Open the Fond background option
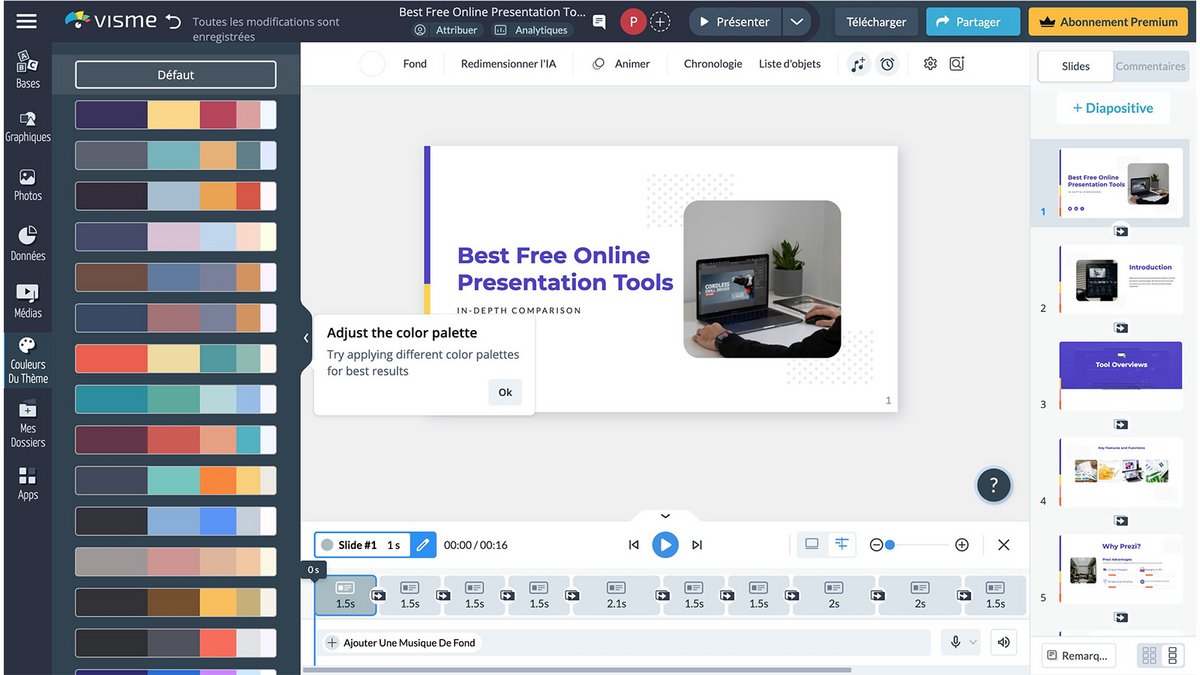This screenshot has width=1200, height=675. 415,64
